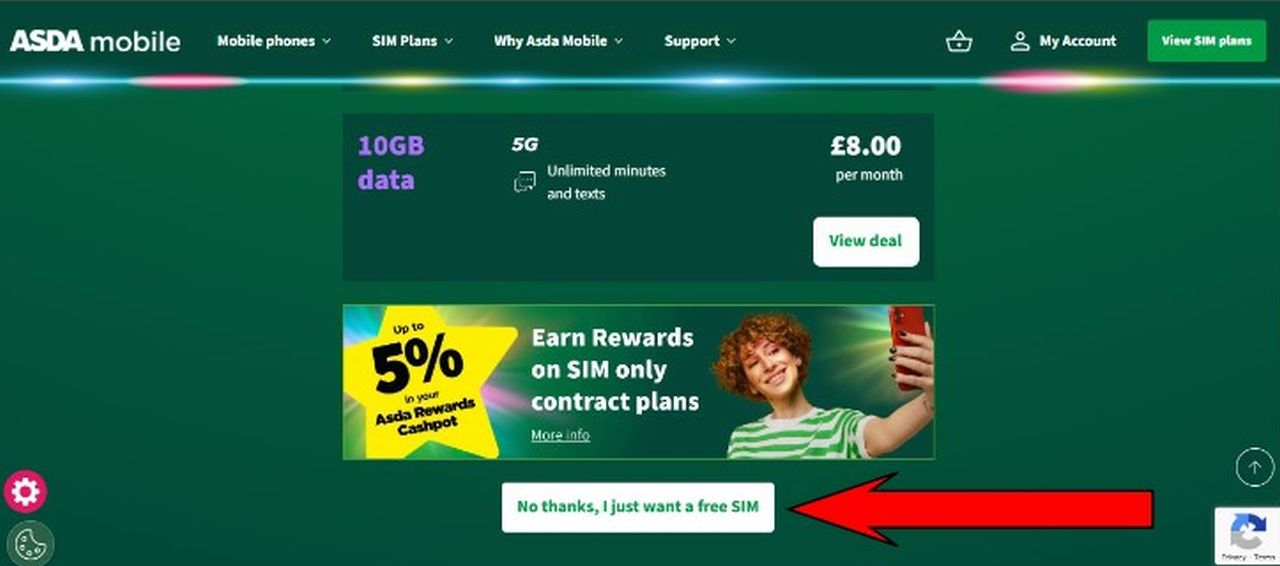Expand the SIM Plans dropdown
This screenshot has width=1280, height=566.
pyautogui.click(x=412, y=41)
